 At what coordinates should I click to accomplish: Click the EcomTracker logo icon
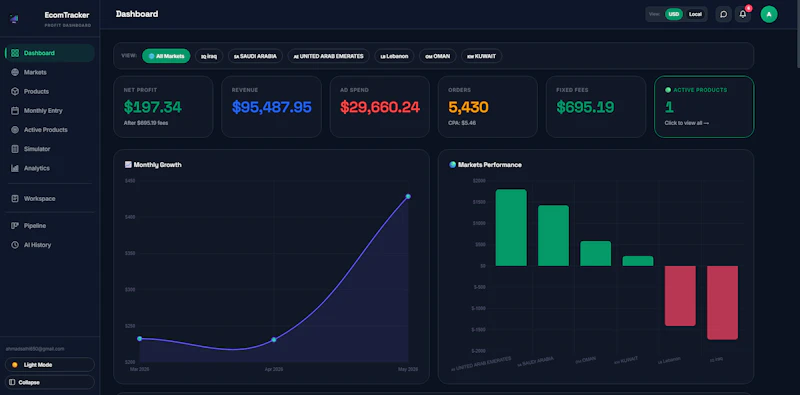[x=14, y=19]
